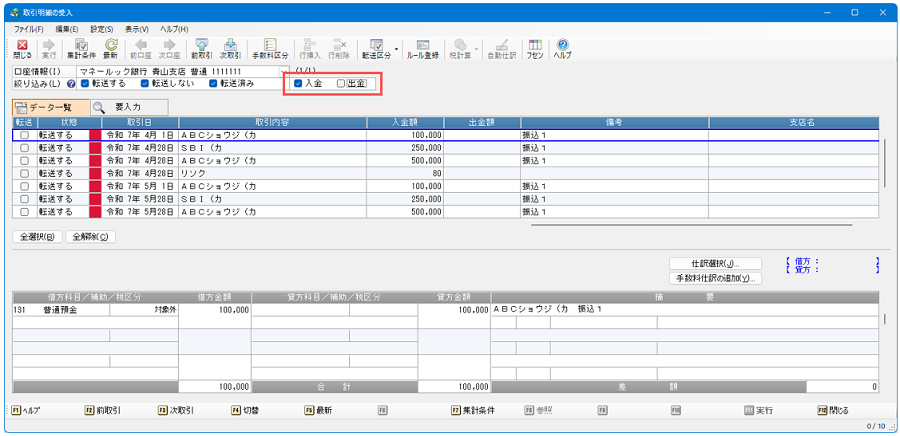Image resolution: width=900 pixels, height=436 pixels.
Task: Switch to the 要入力 tab
Action: (130, 107)
